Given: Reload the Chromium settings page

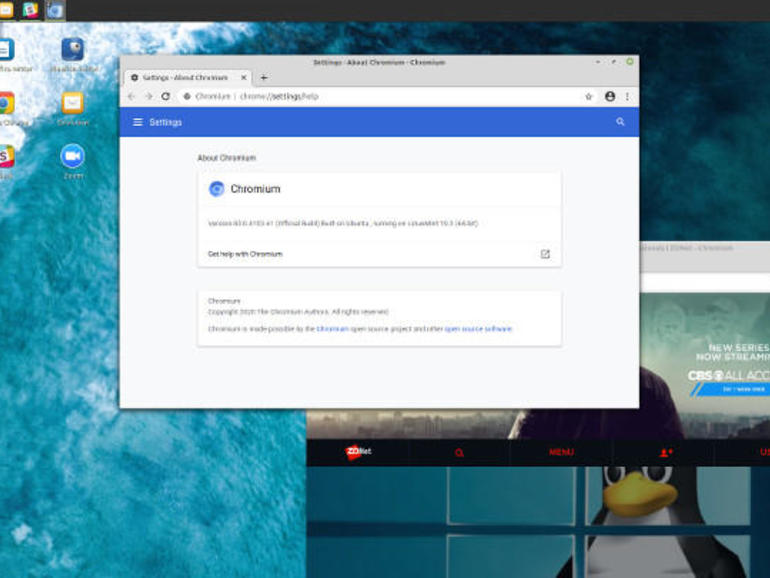Looking at the screenshot, I should click(165, 96).
